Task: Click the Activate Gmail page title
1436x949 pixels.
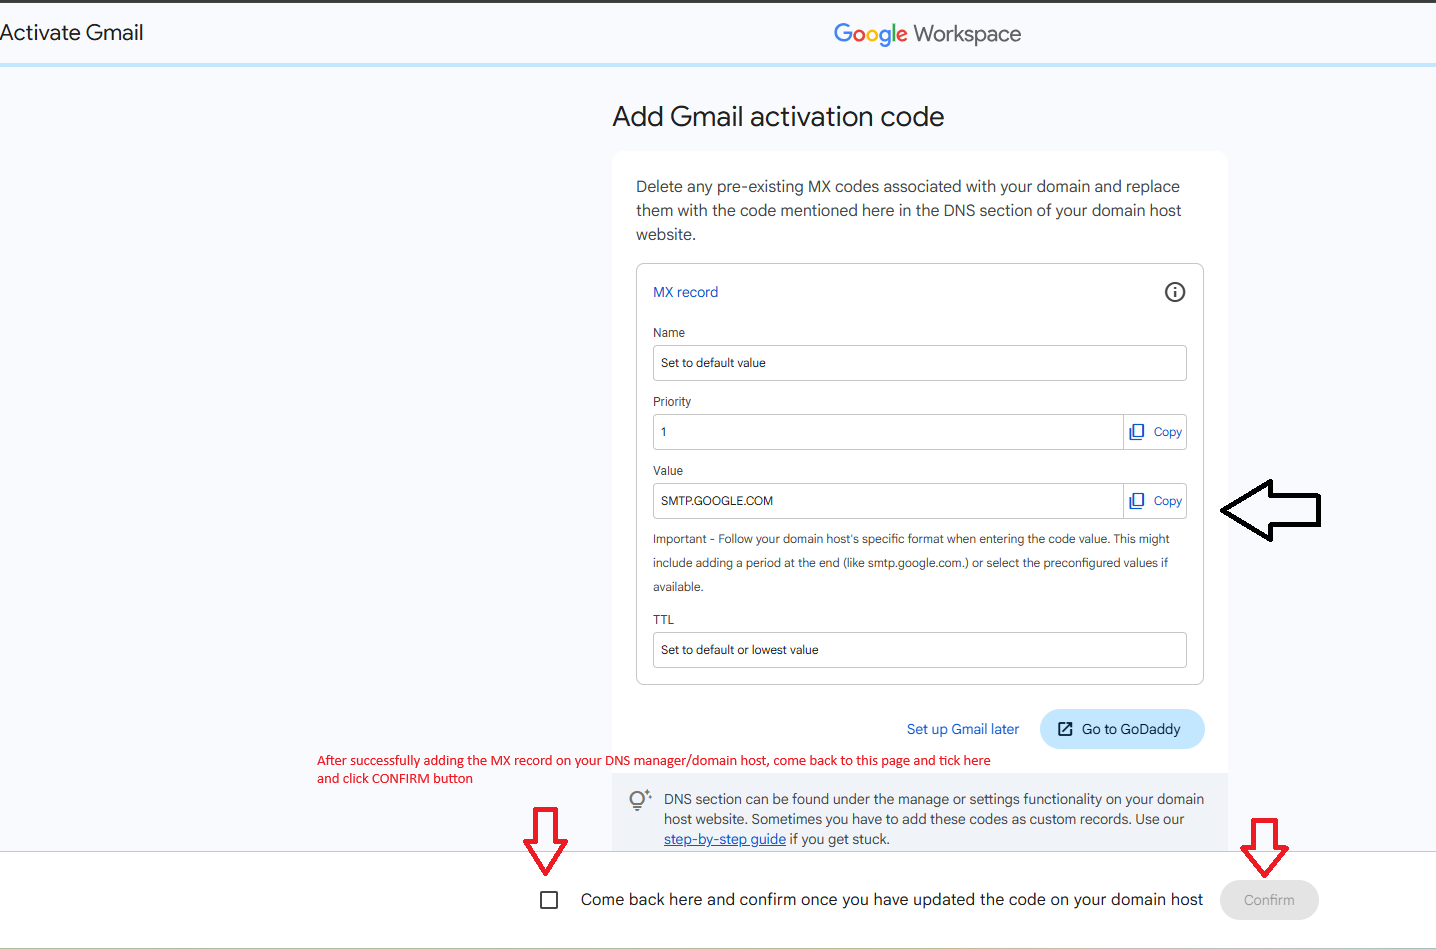Action: pos(72,33)
